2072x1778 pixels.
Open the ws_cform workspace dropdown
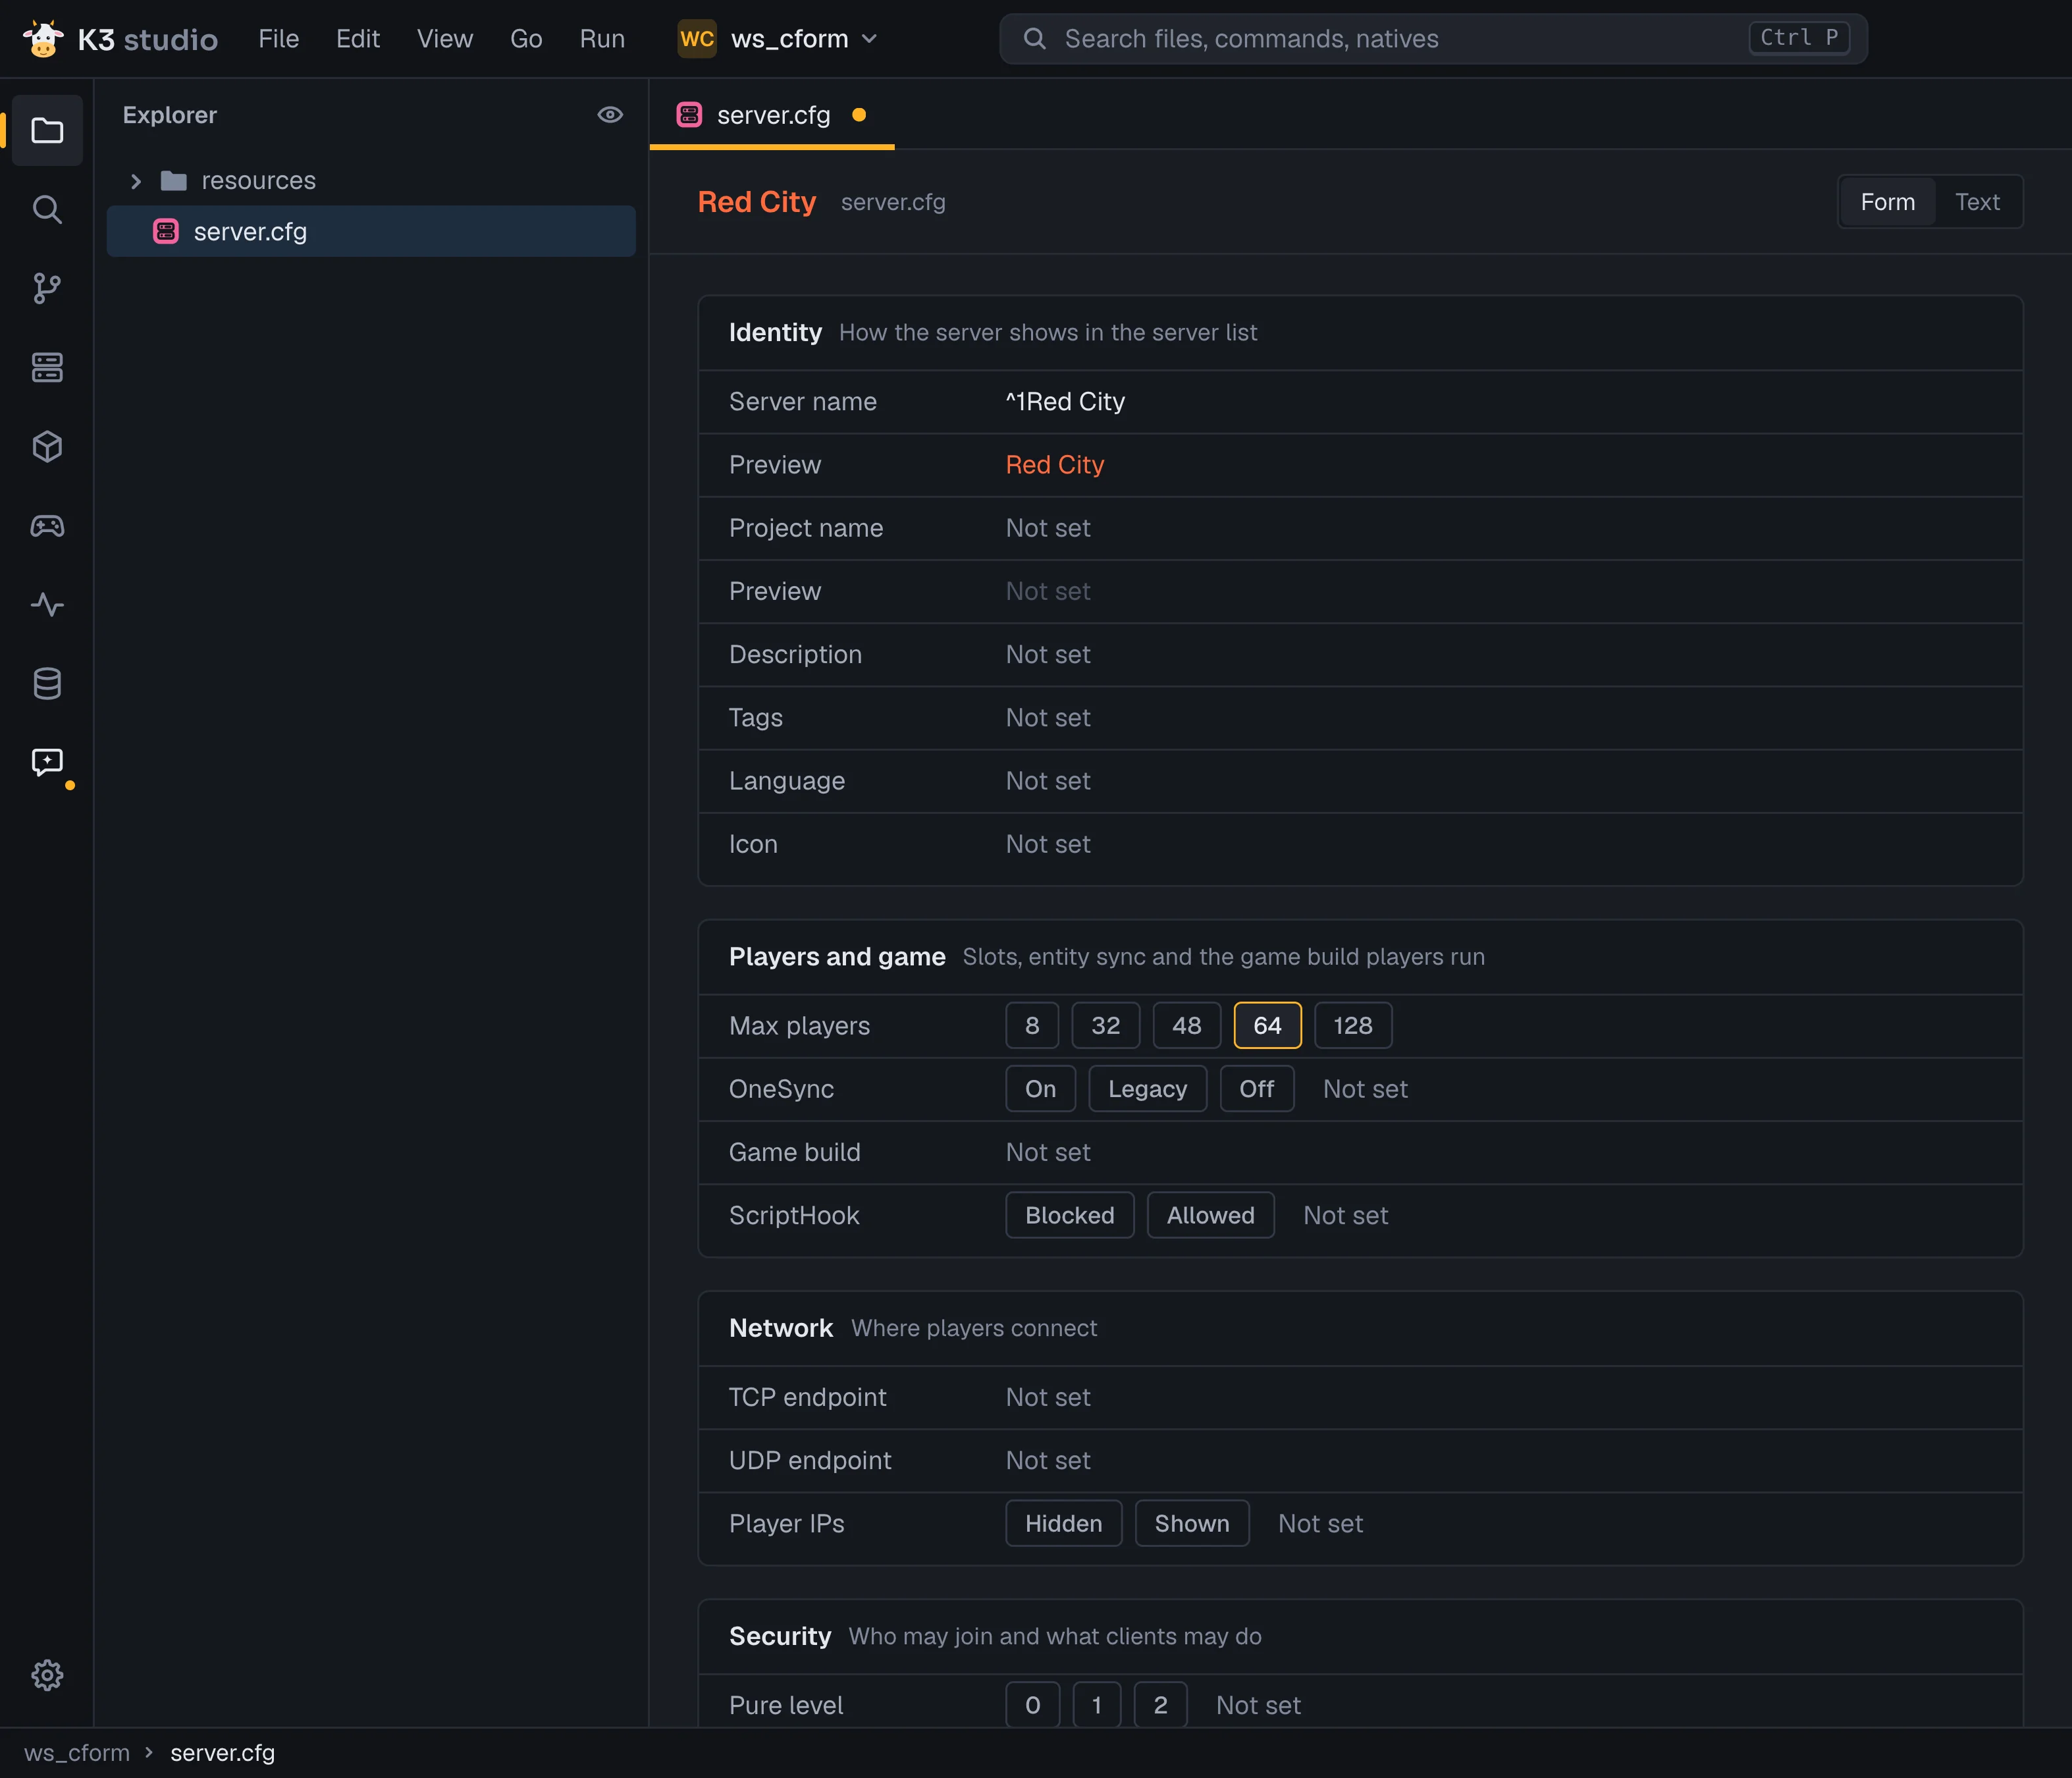pos(778,39)
